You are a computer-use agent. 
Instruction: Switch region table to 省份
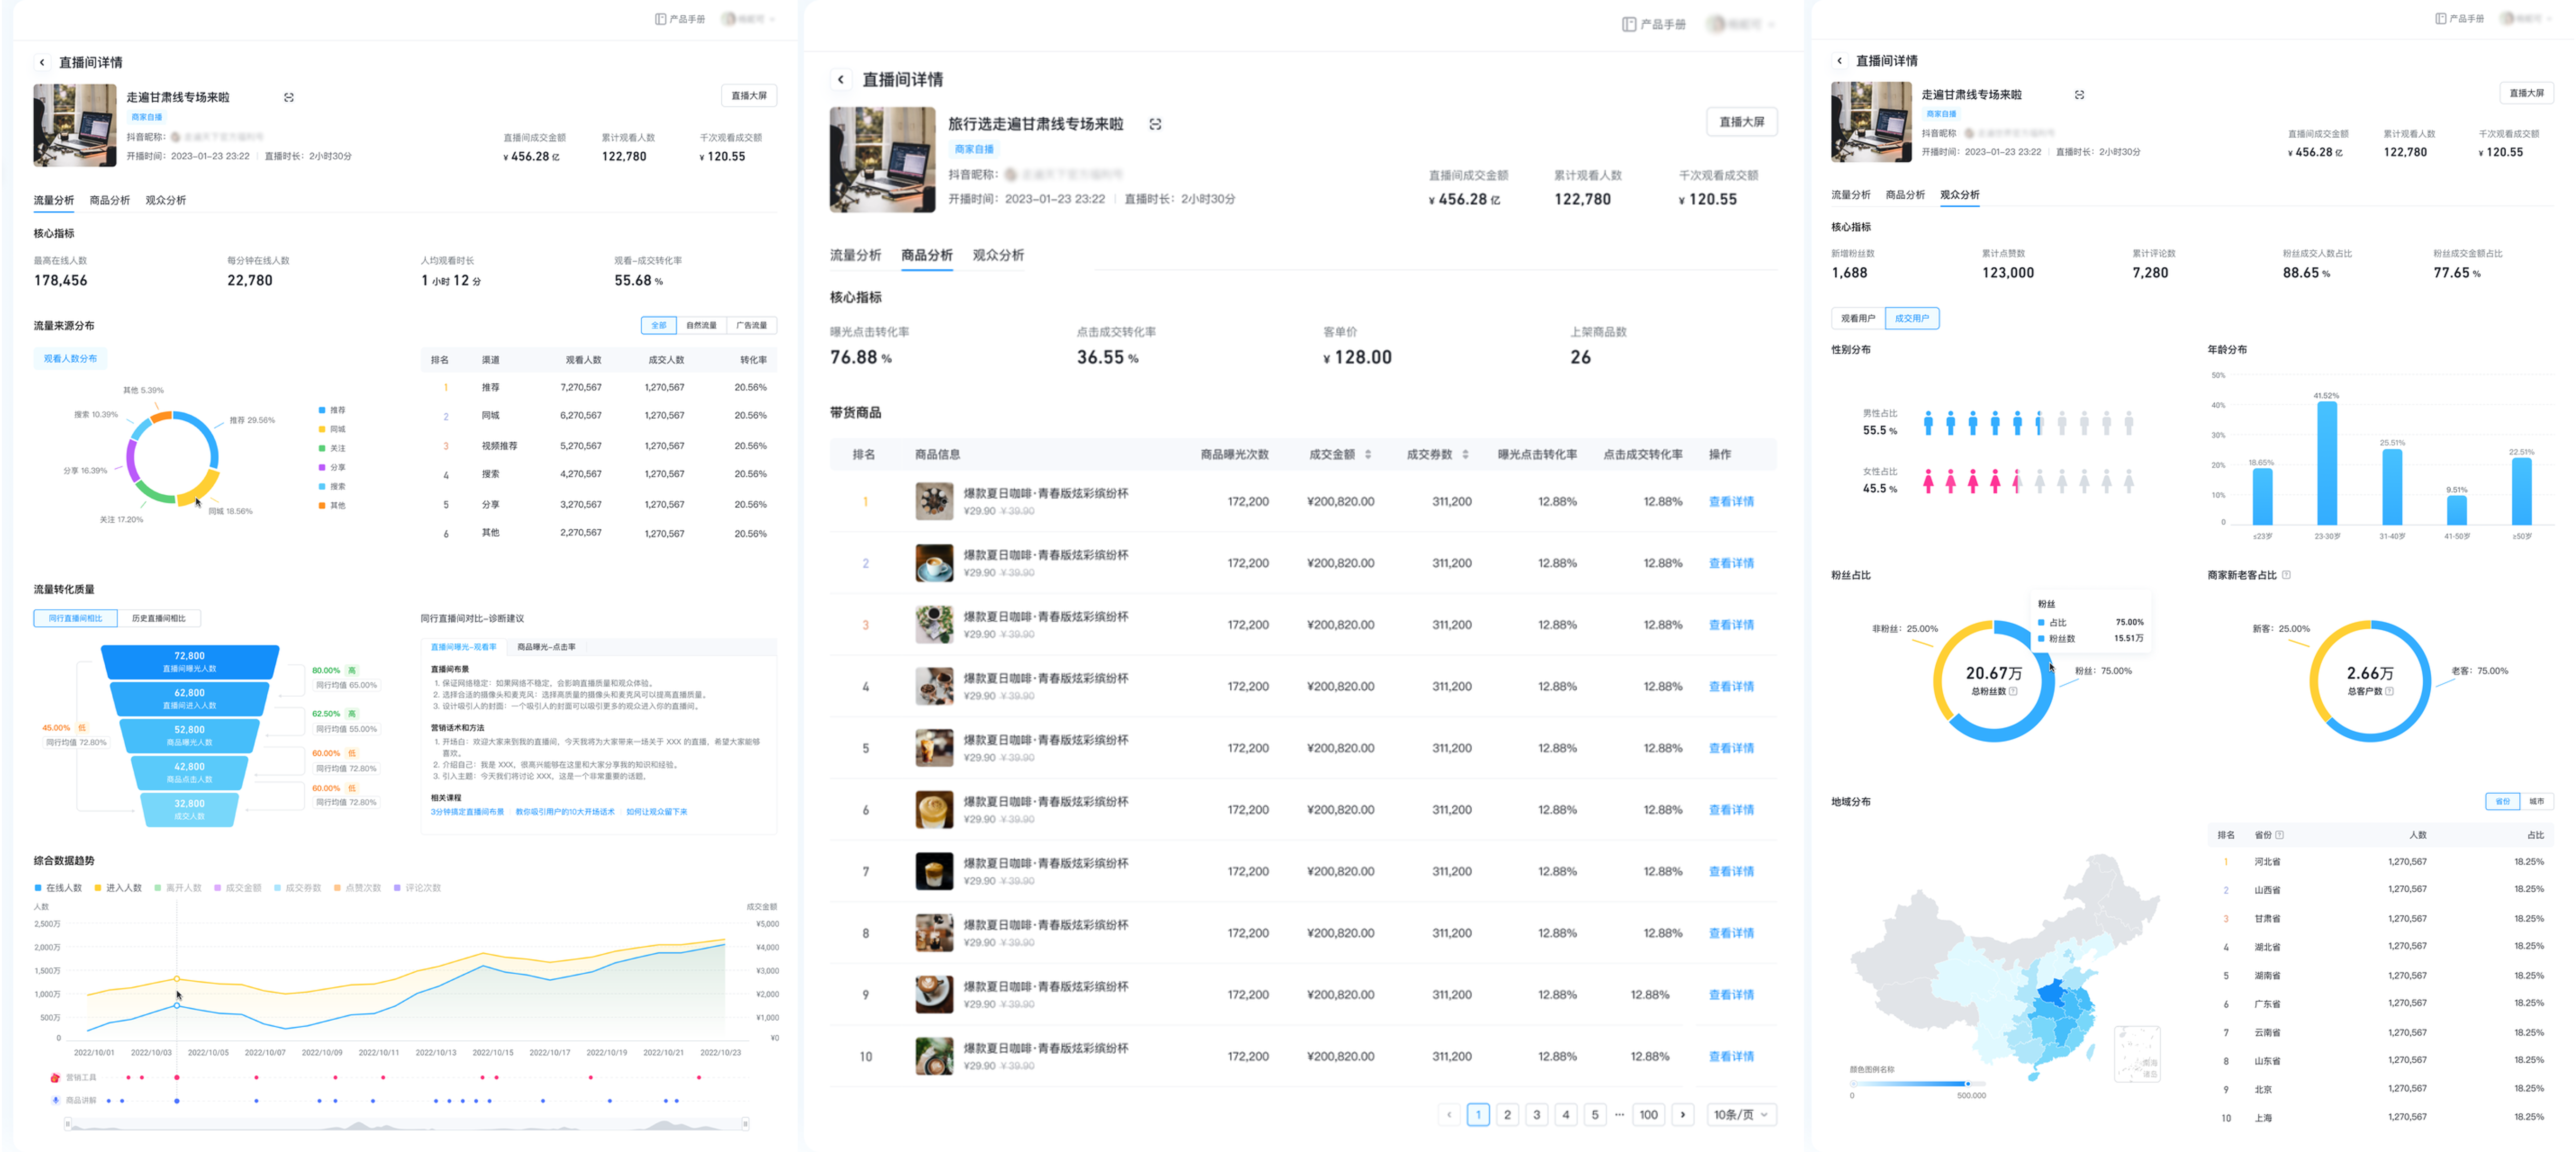2503,801
